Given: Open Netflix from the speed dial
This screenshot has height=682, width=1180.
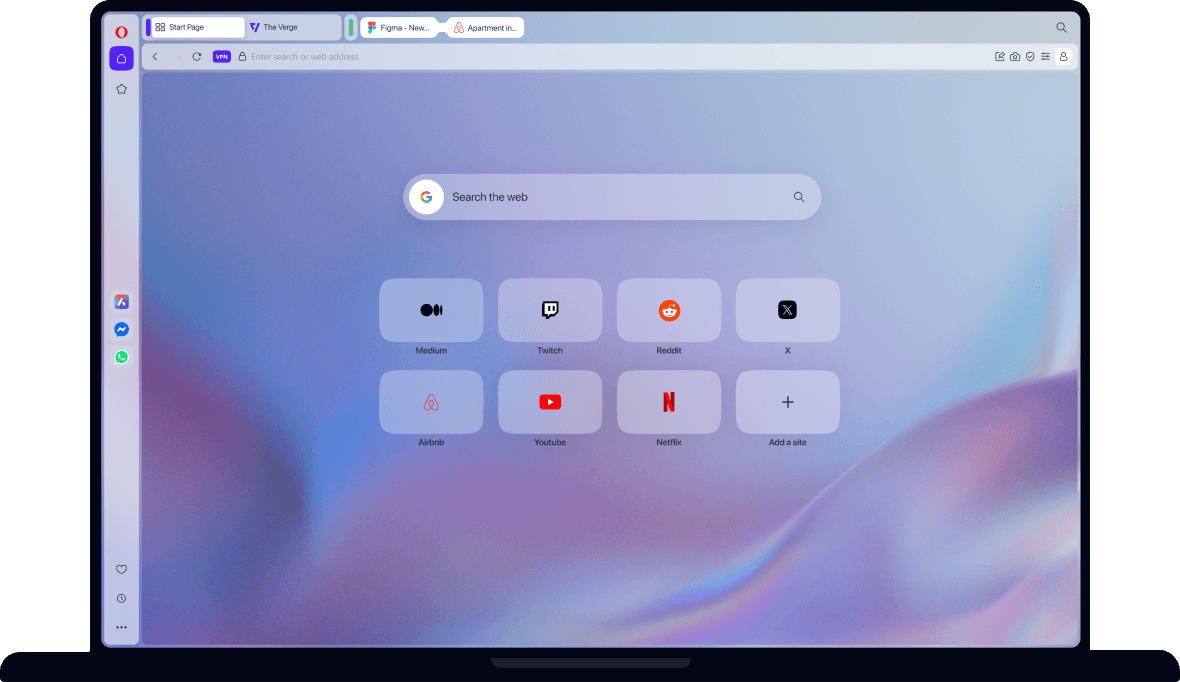Looking at the screenshot, I should pyautogui.click(x=668, y=402).
